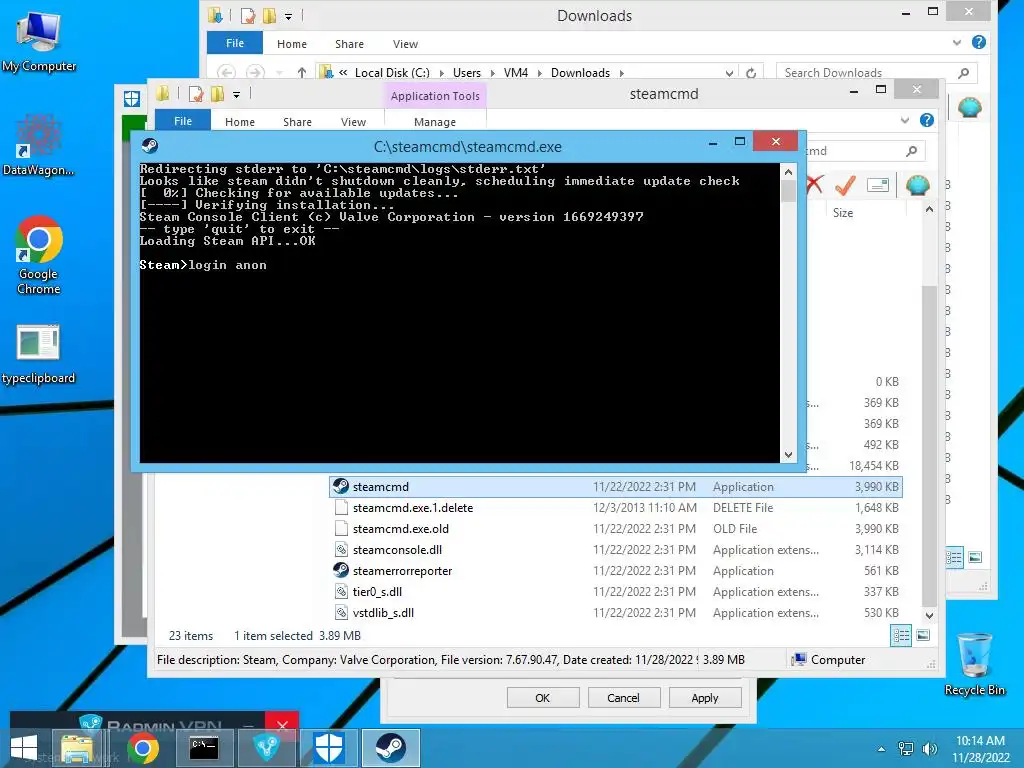This screenshot has width=1024, height=768.
Task: Sort by Size column header
Action: click(843, 213)
